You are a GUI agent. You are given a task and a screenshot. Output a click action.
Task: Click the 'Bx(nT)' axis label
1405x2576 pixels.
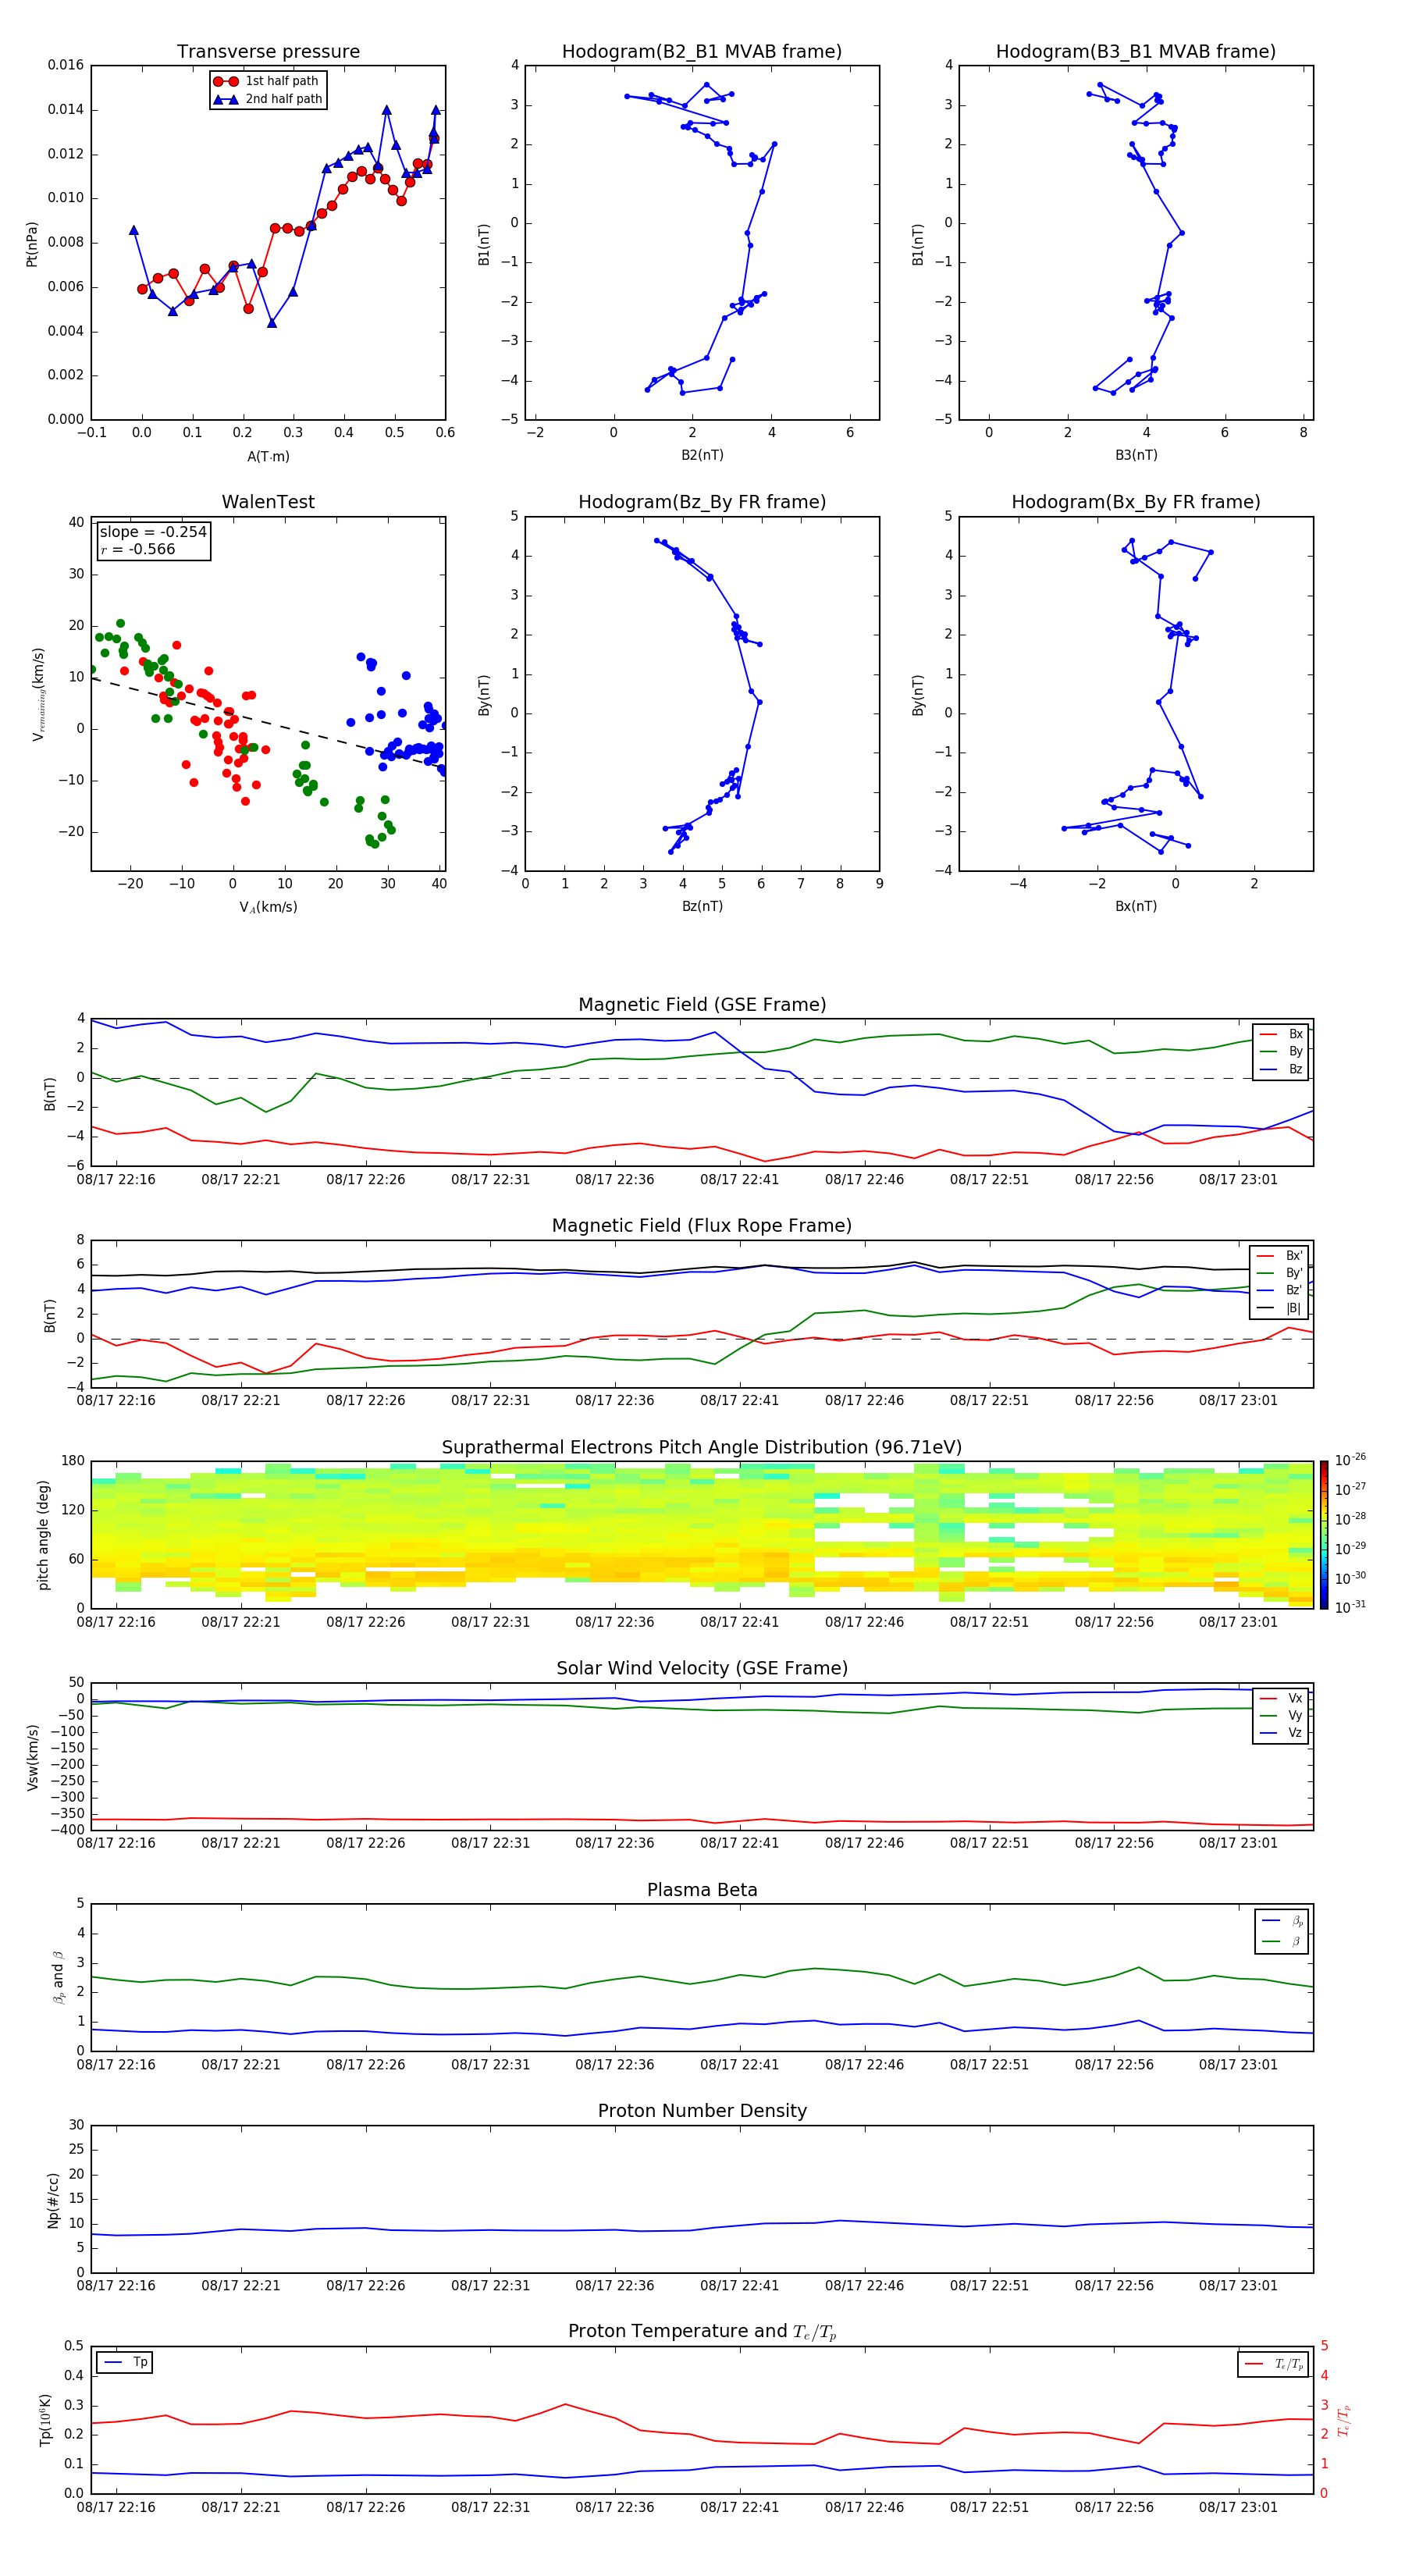click(x=1136, y=906)
